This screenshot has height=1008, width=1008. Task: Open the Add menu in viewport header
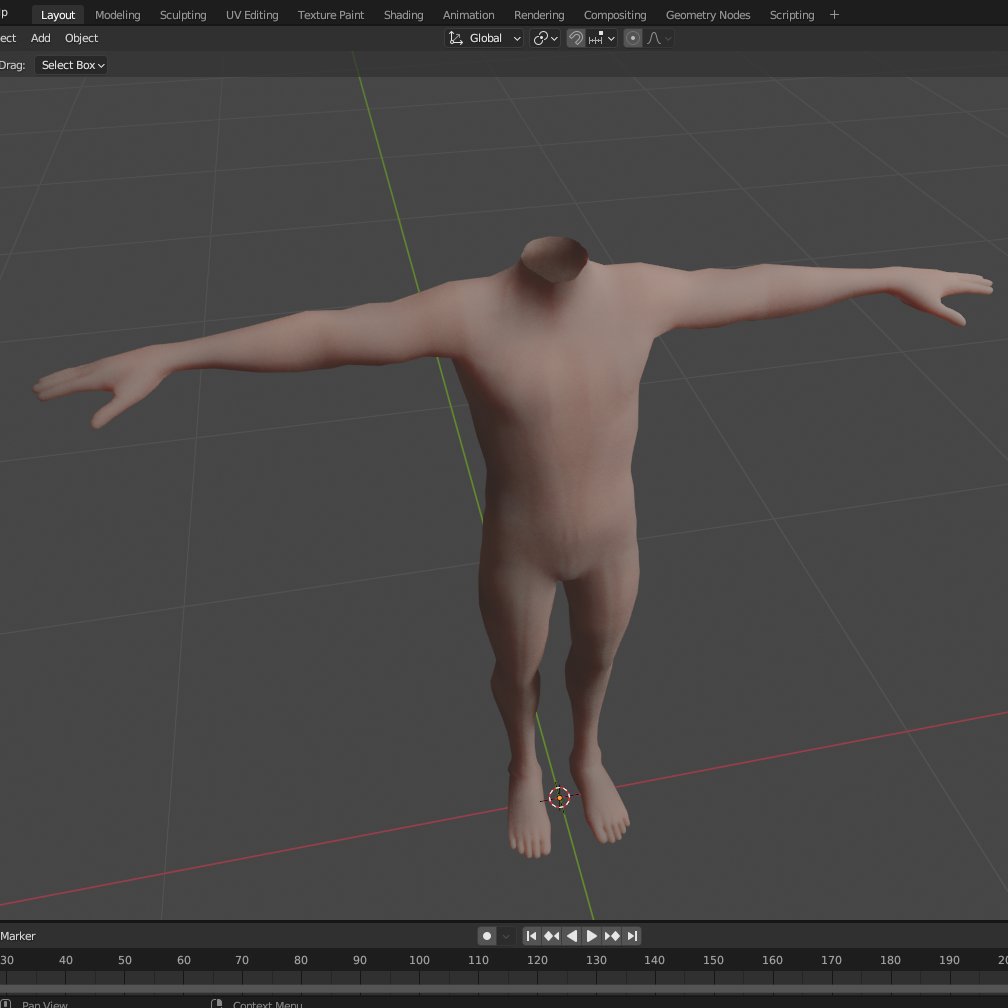pyautogui.click(x=40, y=38)
